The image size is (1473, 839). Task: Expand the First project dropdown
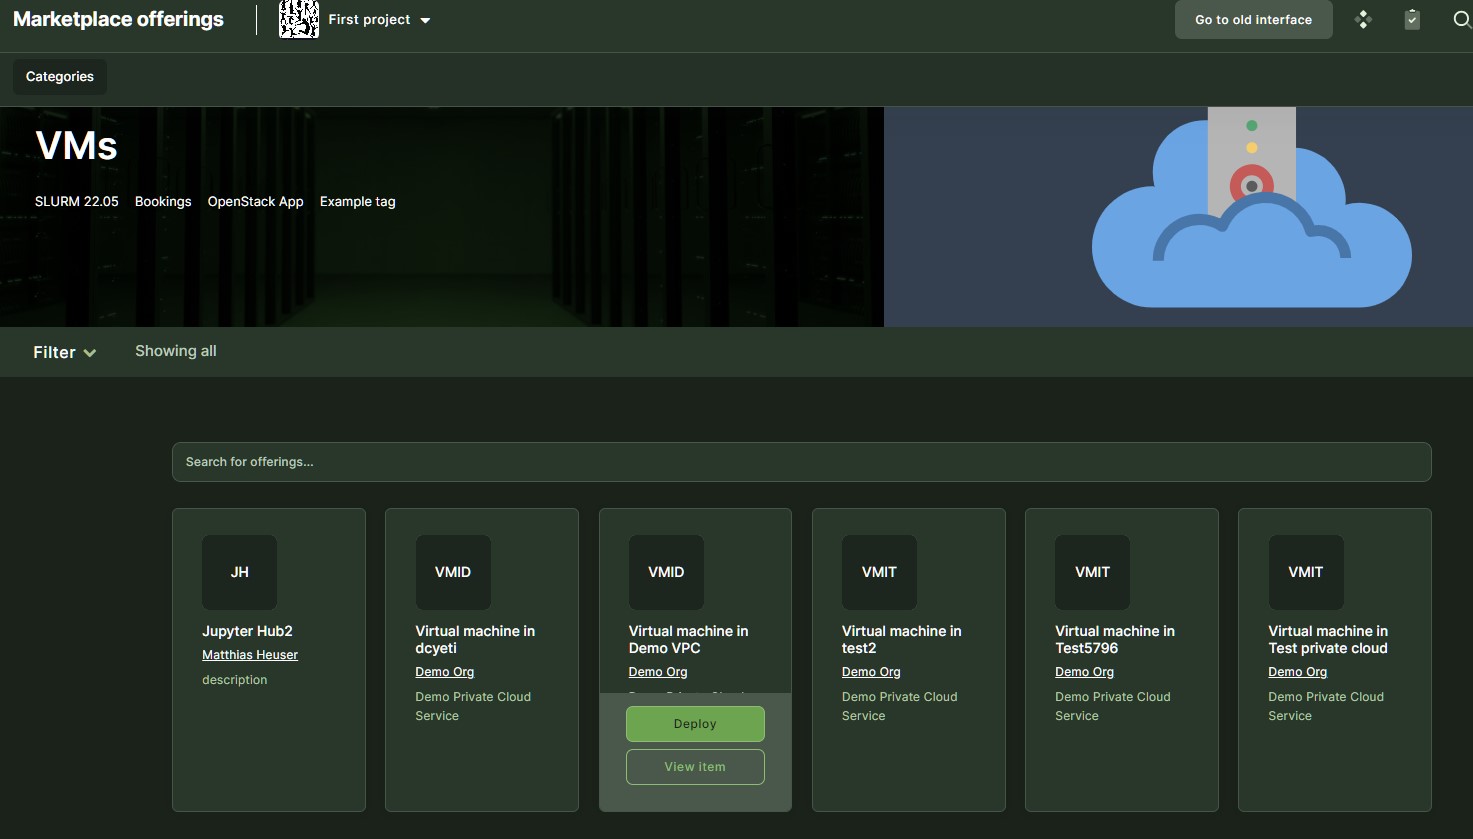pos(425,20)
